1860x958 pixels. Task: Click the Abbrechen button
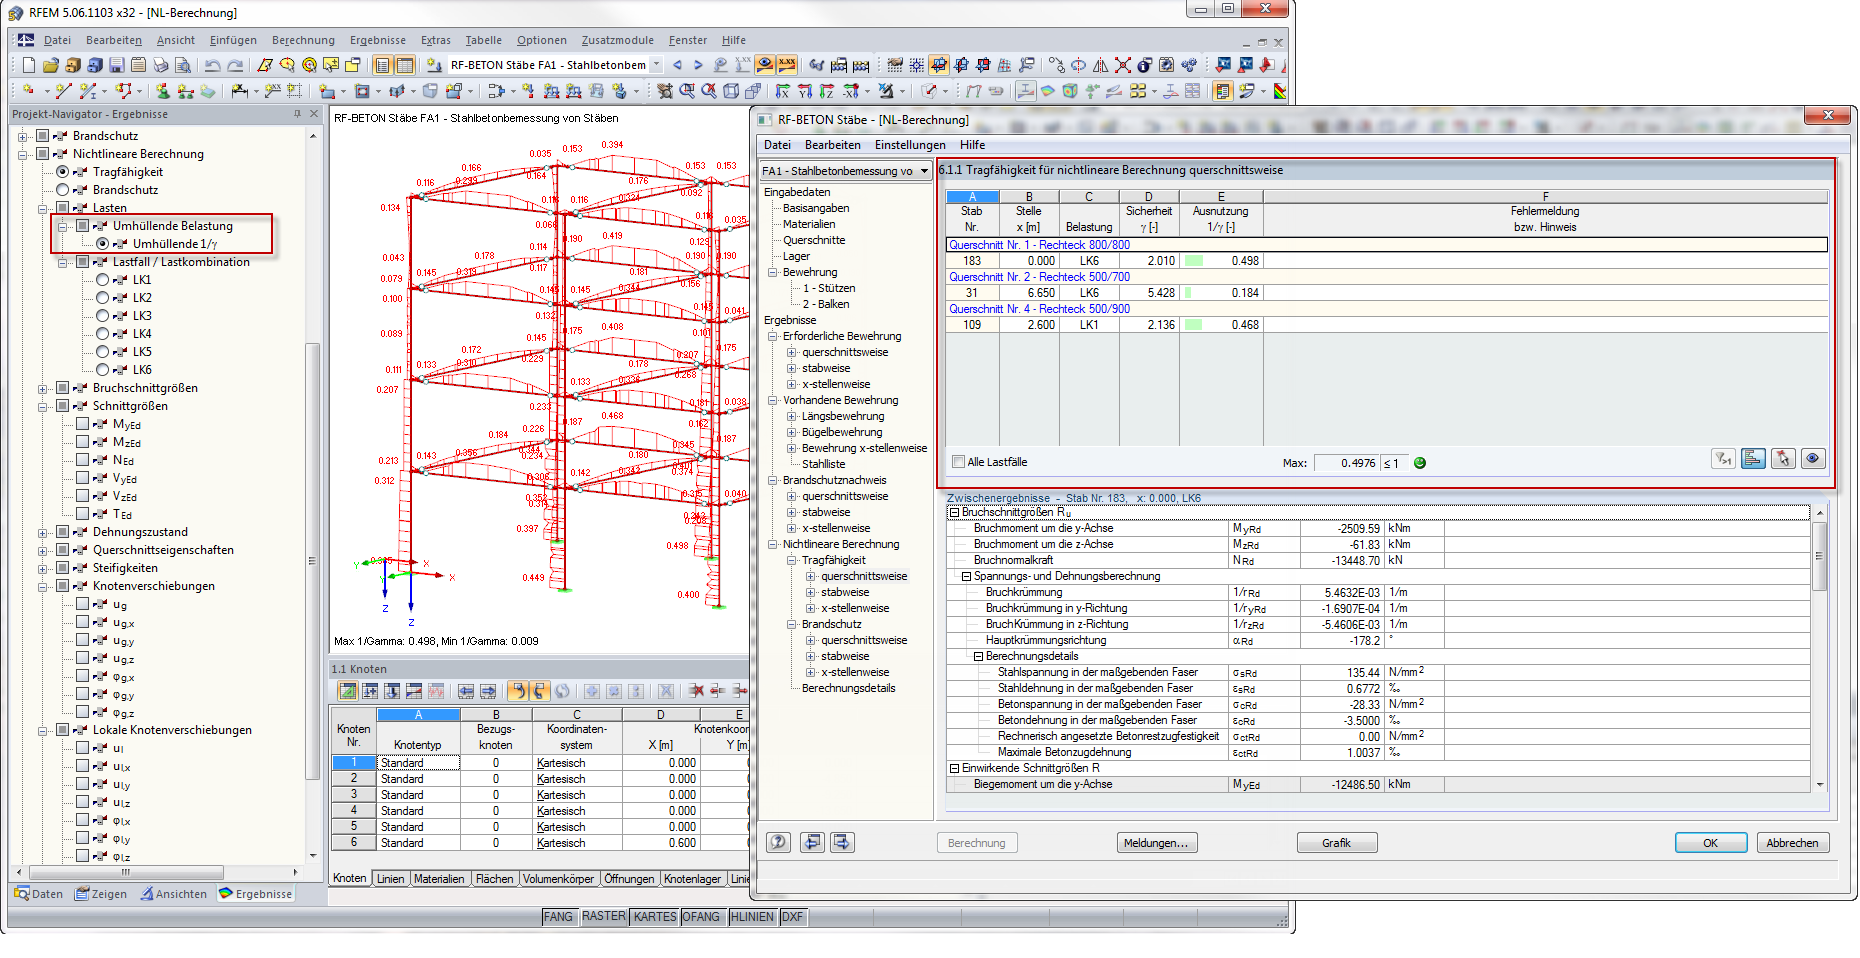pos(1793,843)
